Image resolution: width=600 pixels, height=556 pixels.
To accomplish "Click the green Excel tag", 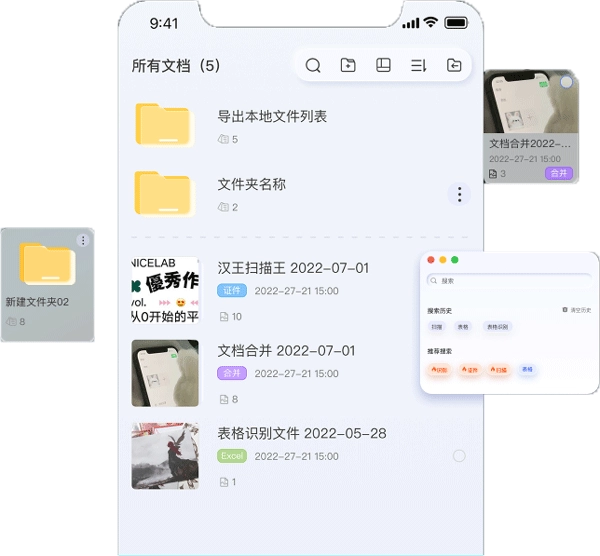I will click(x=232, y=456).
